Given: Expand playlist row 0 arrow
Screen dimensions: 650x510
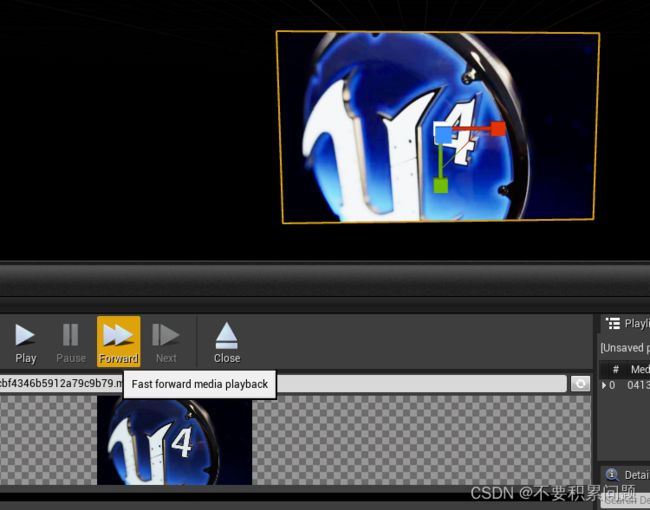Looking at the screenshot, I should (x=604, y=386).
